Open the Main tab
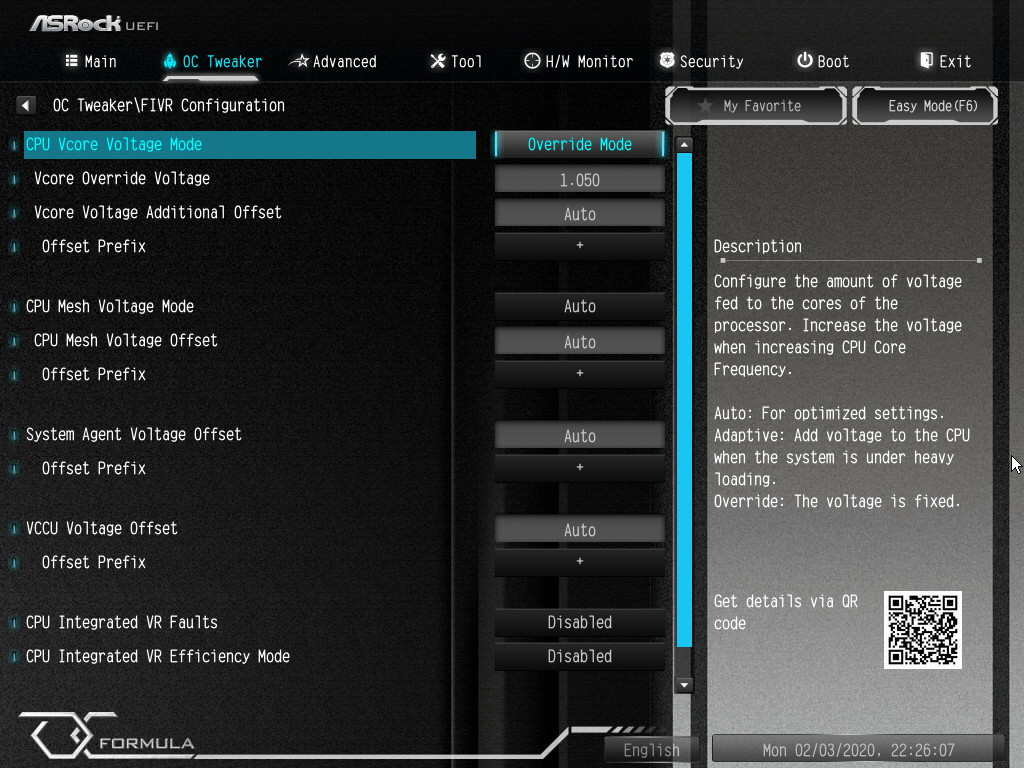 coord(91,61)
